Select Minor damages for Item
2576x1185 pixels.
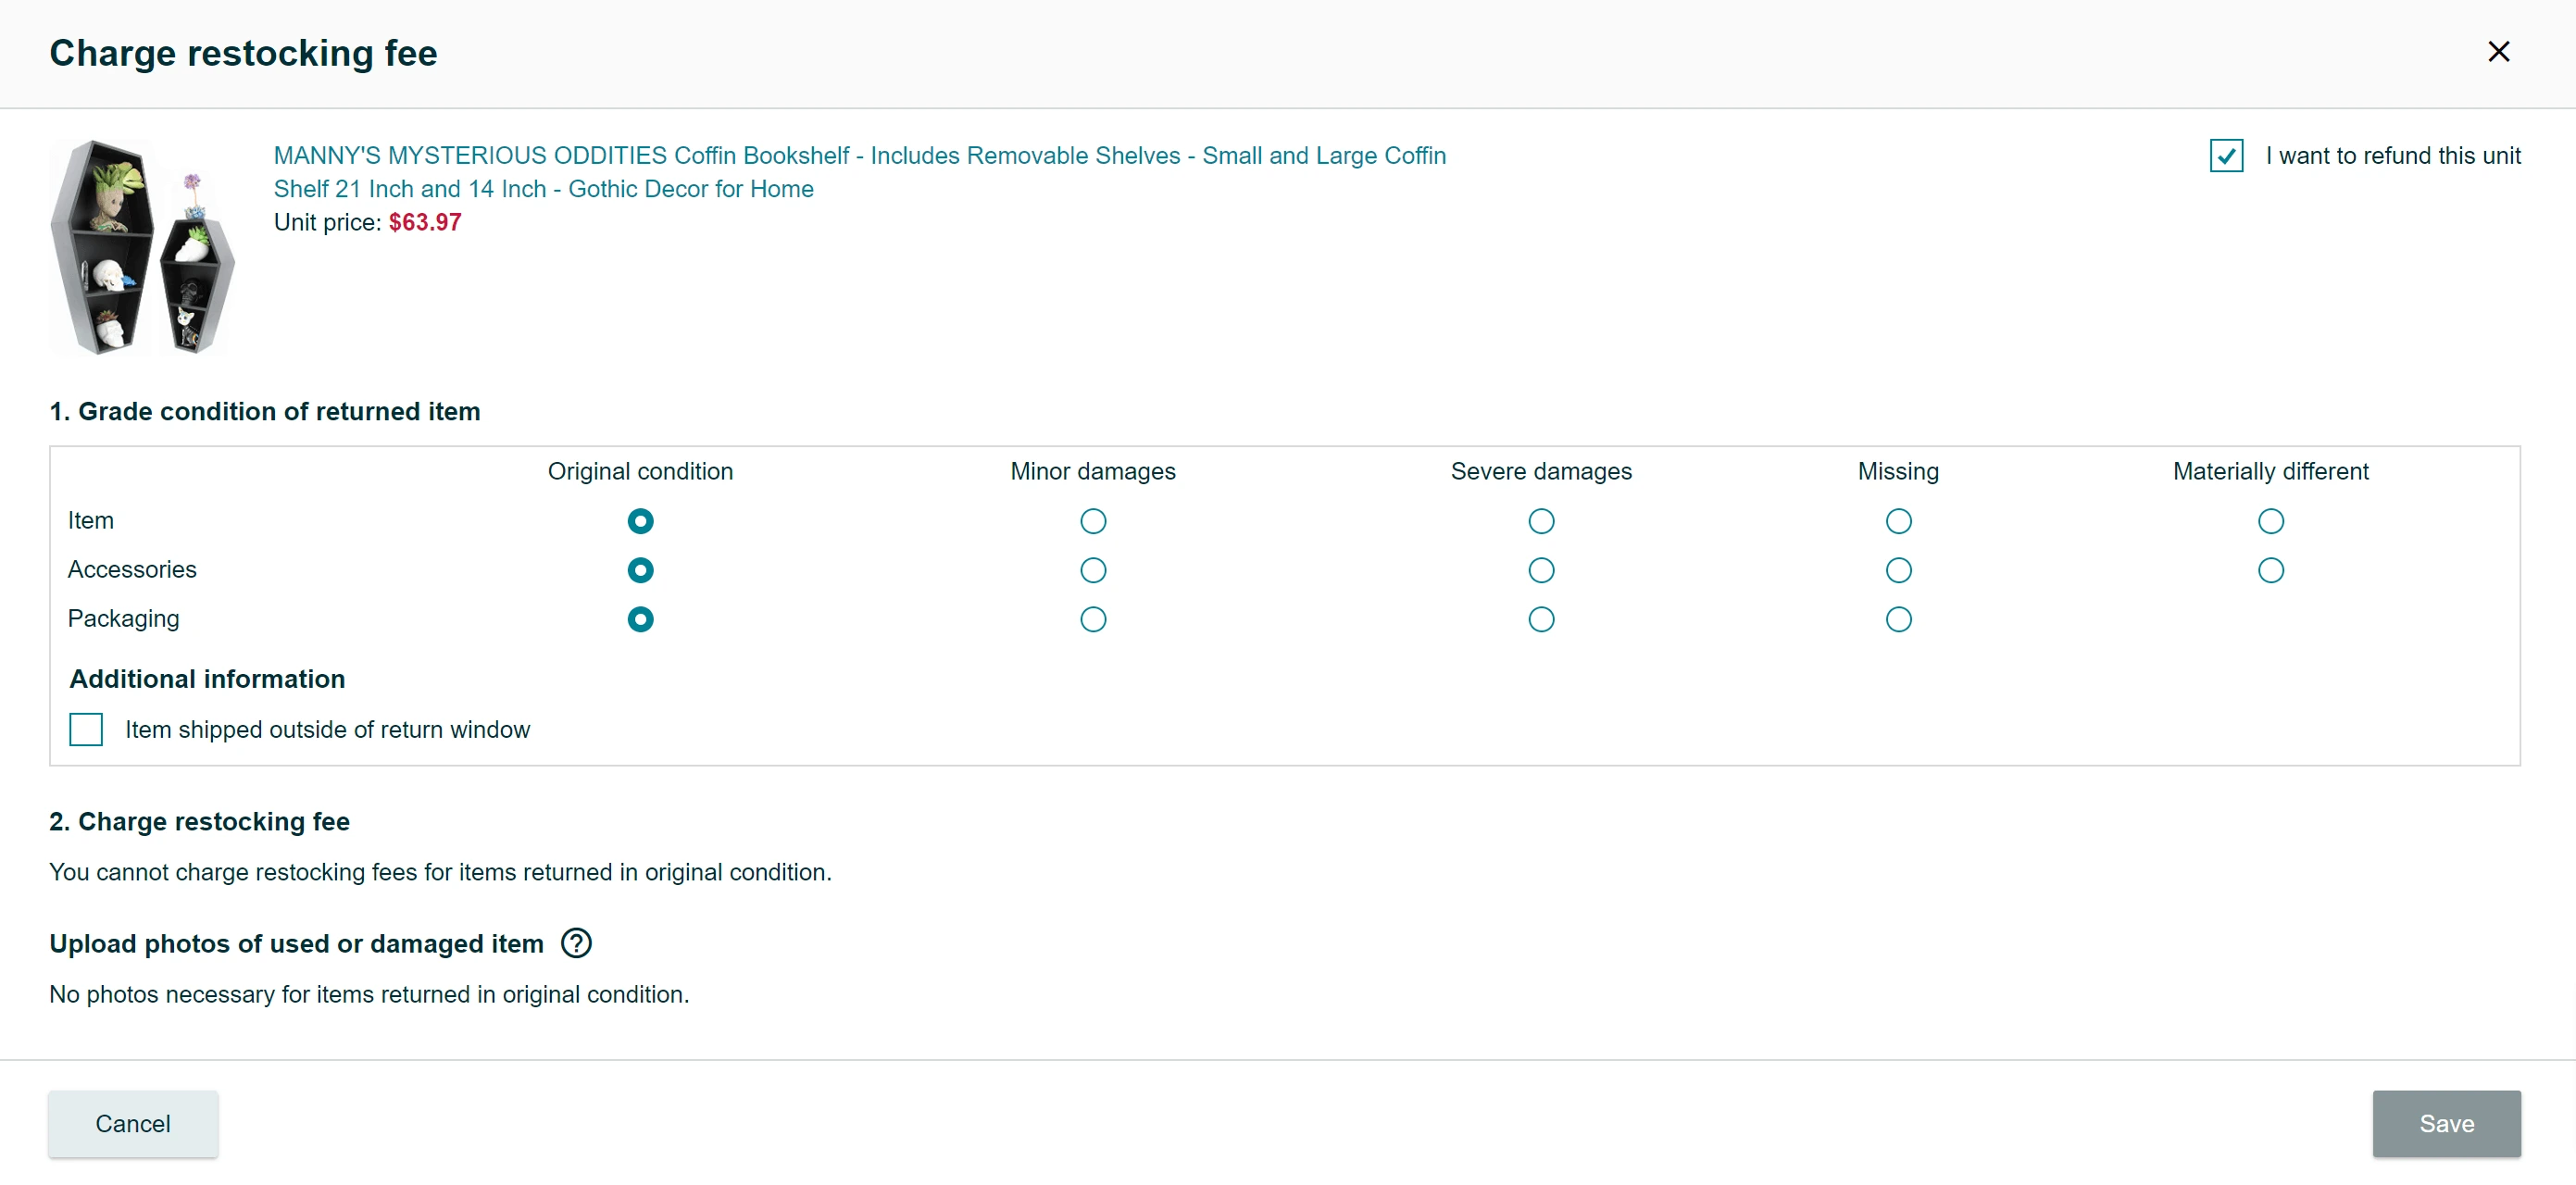tap(1093, 521)
